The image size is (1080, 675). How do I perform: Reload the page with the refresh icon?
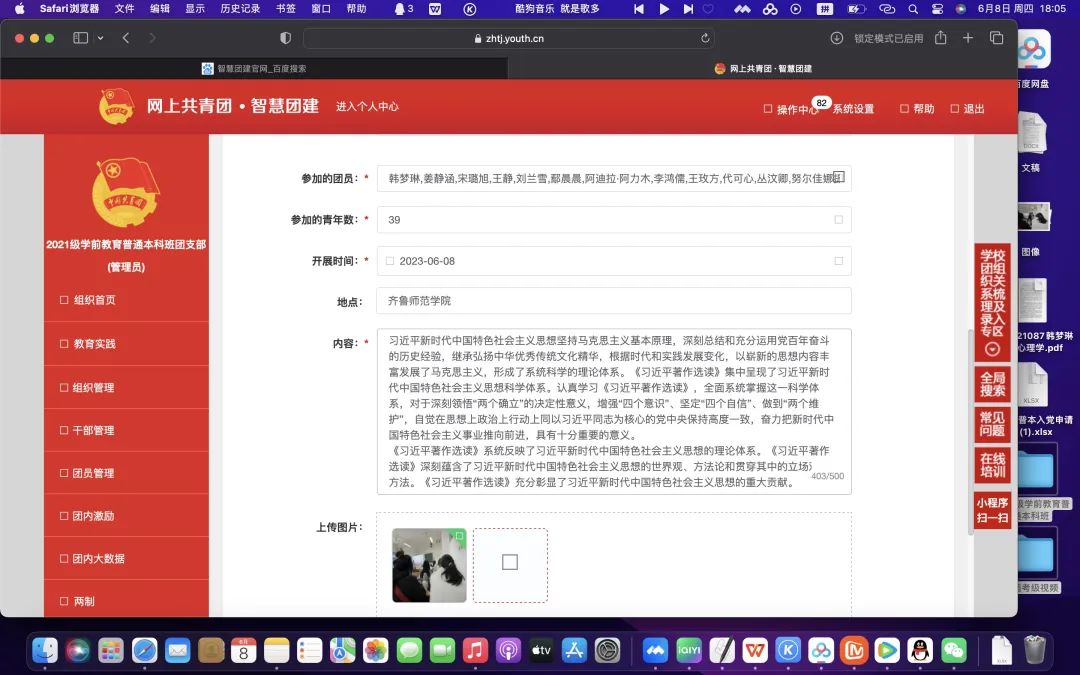(x=706, y=38)
